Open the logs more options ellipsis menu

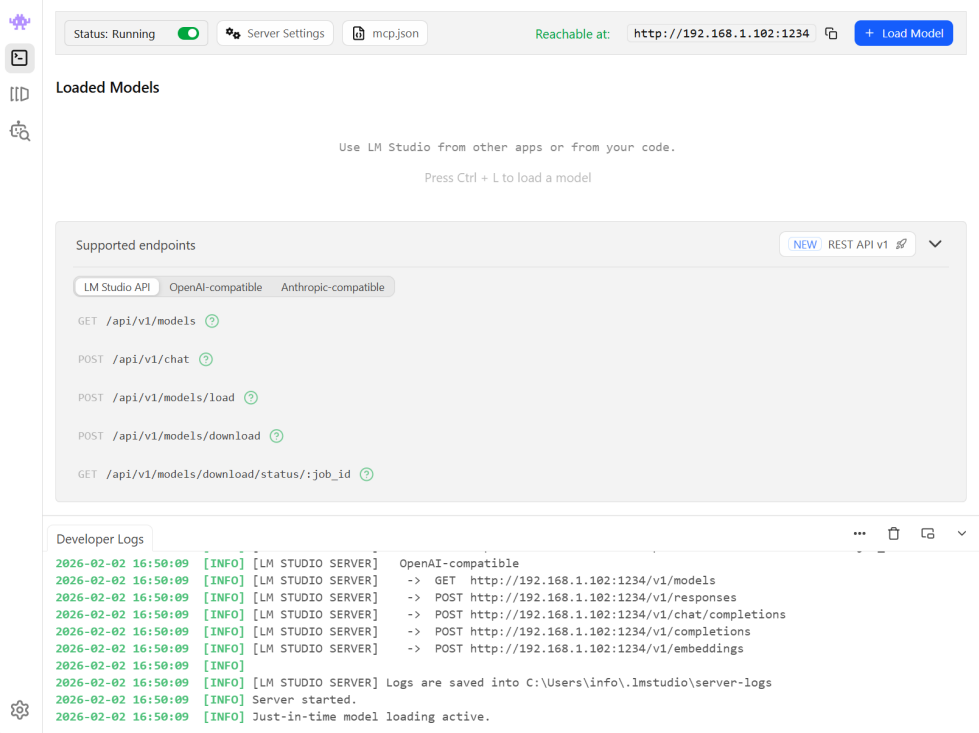(860, 534)
